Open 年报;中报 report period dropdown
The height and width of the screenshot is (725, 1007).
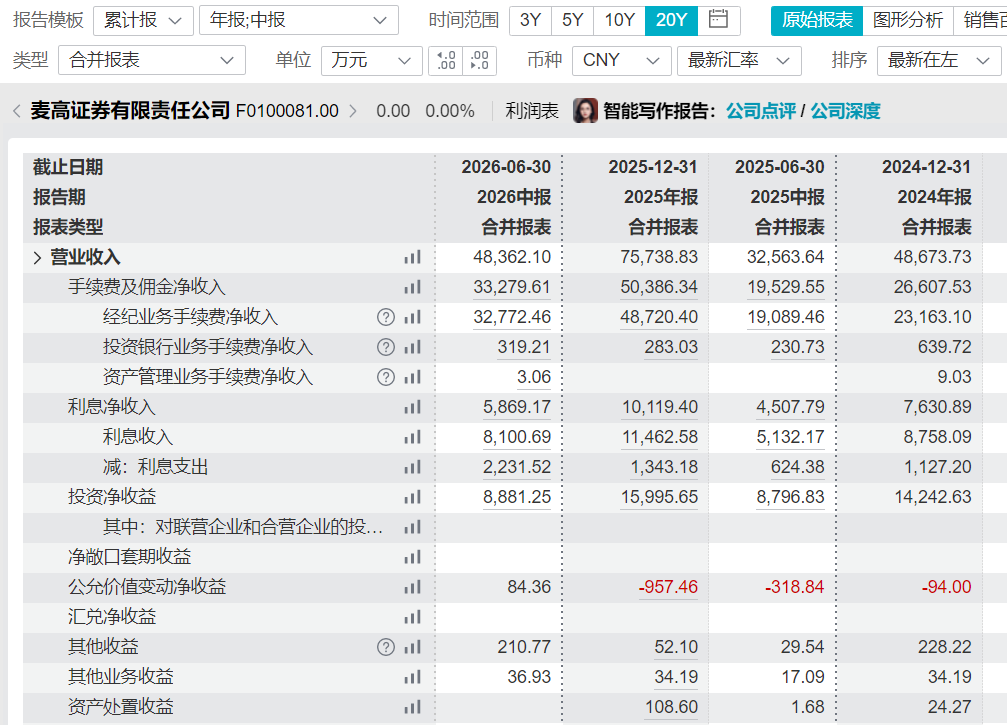[299, 21]
